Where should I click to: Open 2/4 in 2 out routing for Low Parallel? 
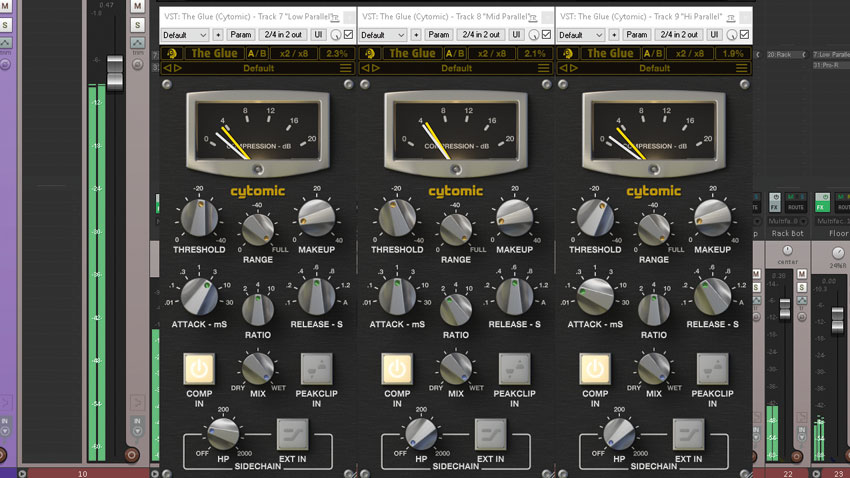pos(282,35)
